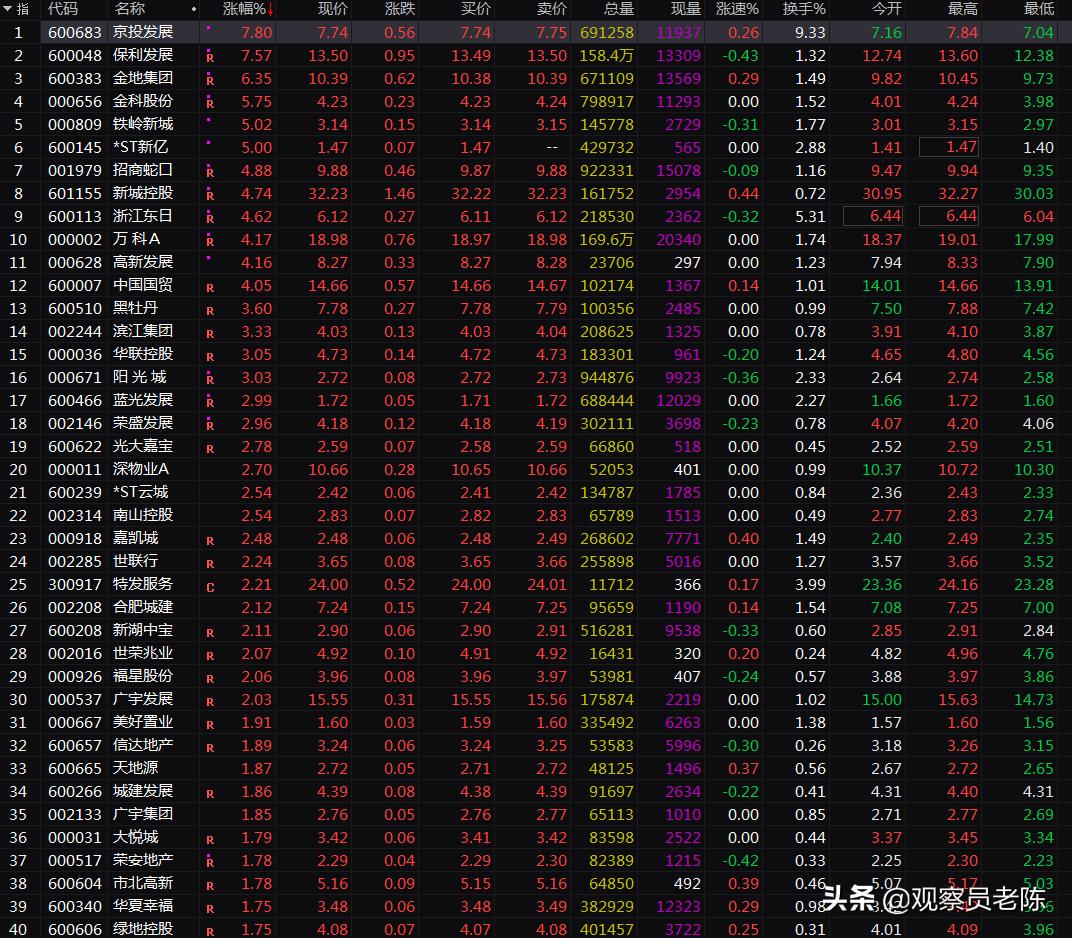Click the R marker icon for 金科股份

tap(210, 103)
